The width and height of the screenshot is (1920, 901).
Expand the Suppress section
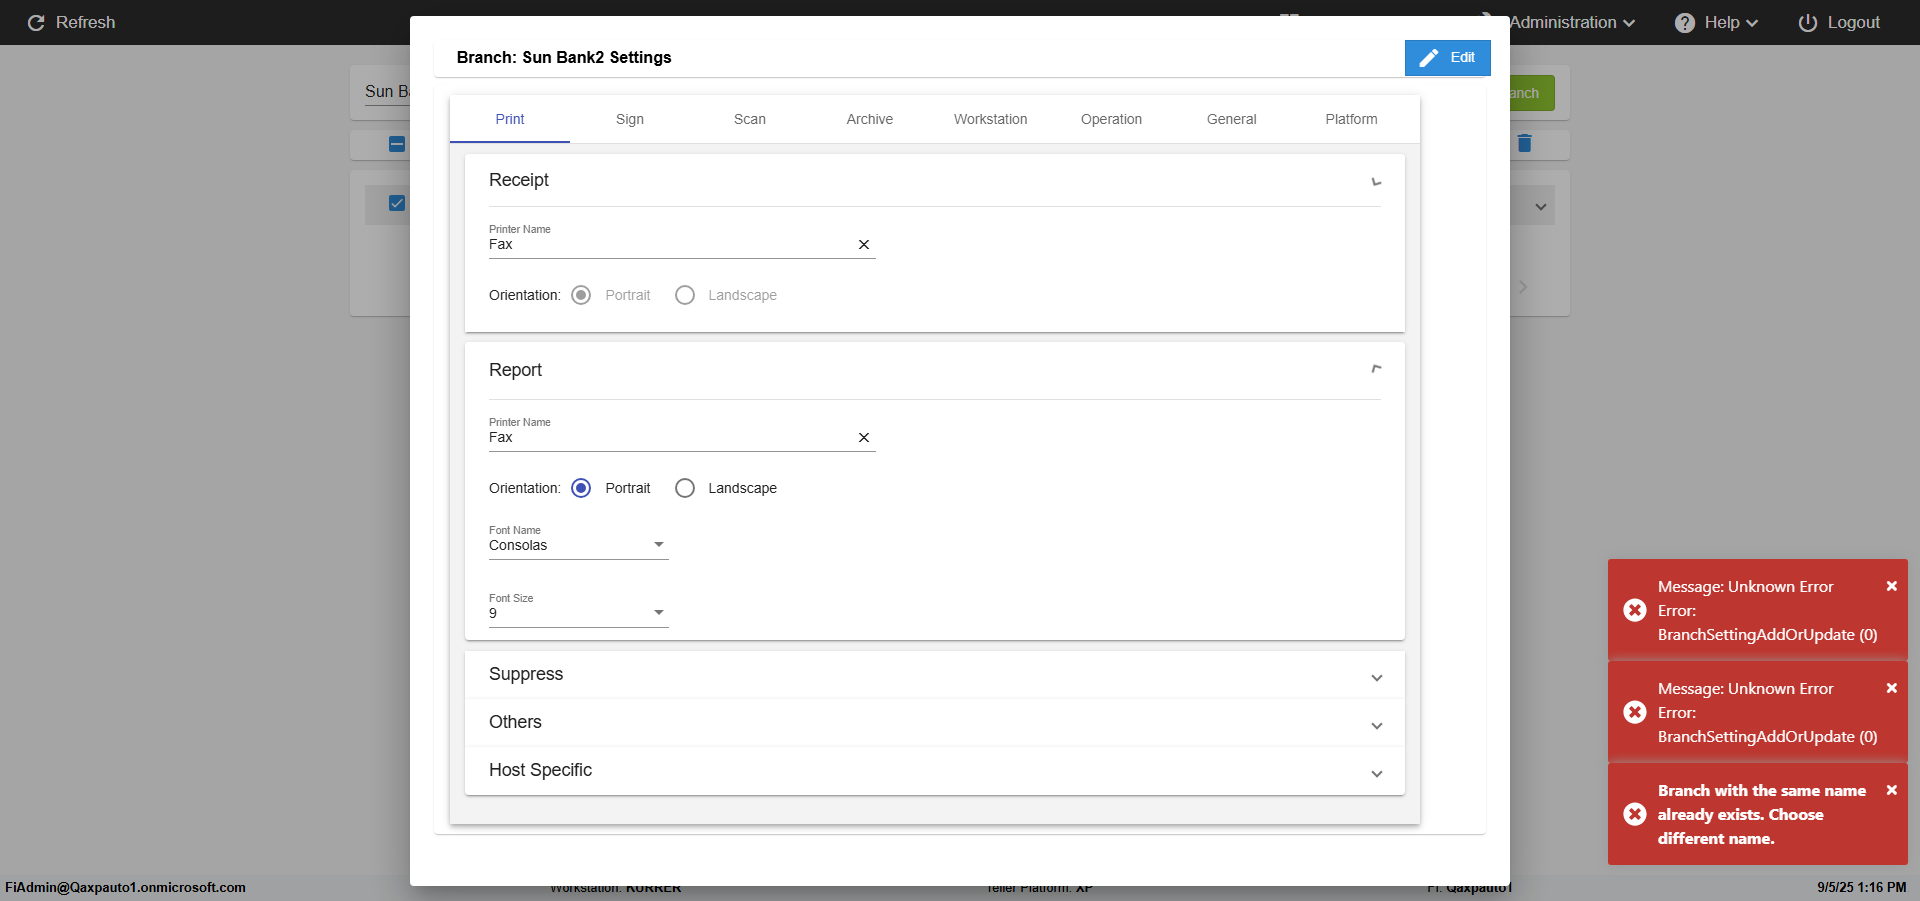(1377, 678)
